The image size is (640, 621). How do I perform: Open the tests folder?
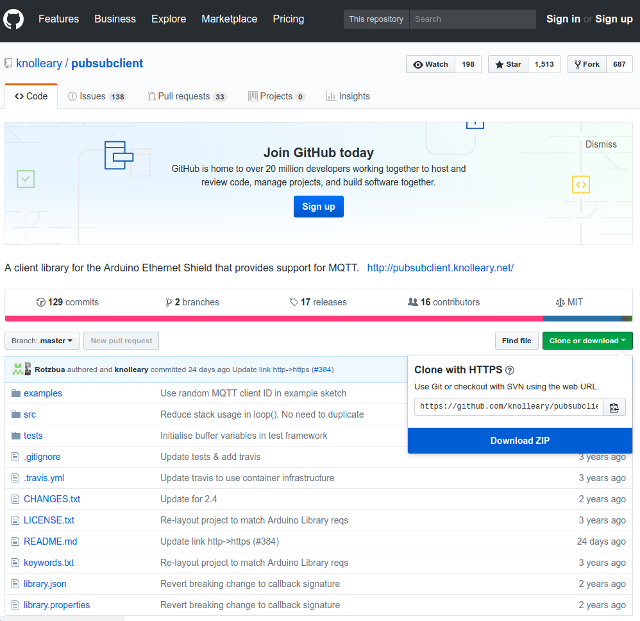(x=33, y=436)
